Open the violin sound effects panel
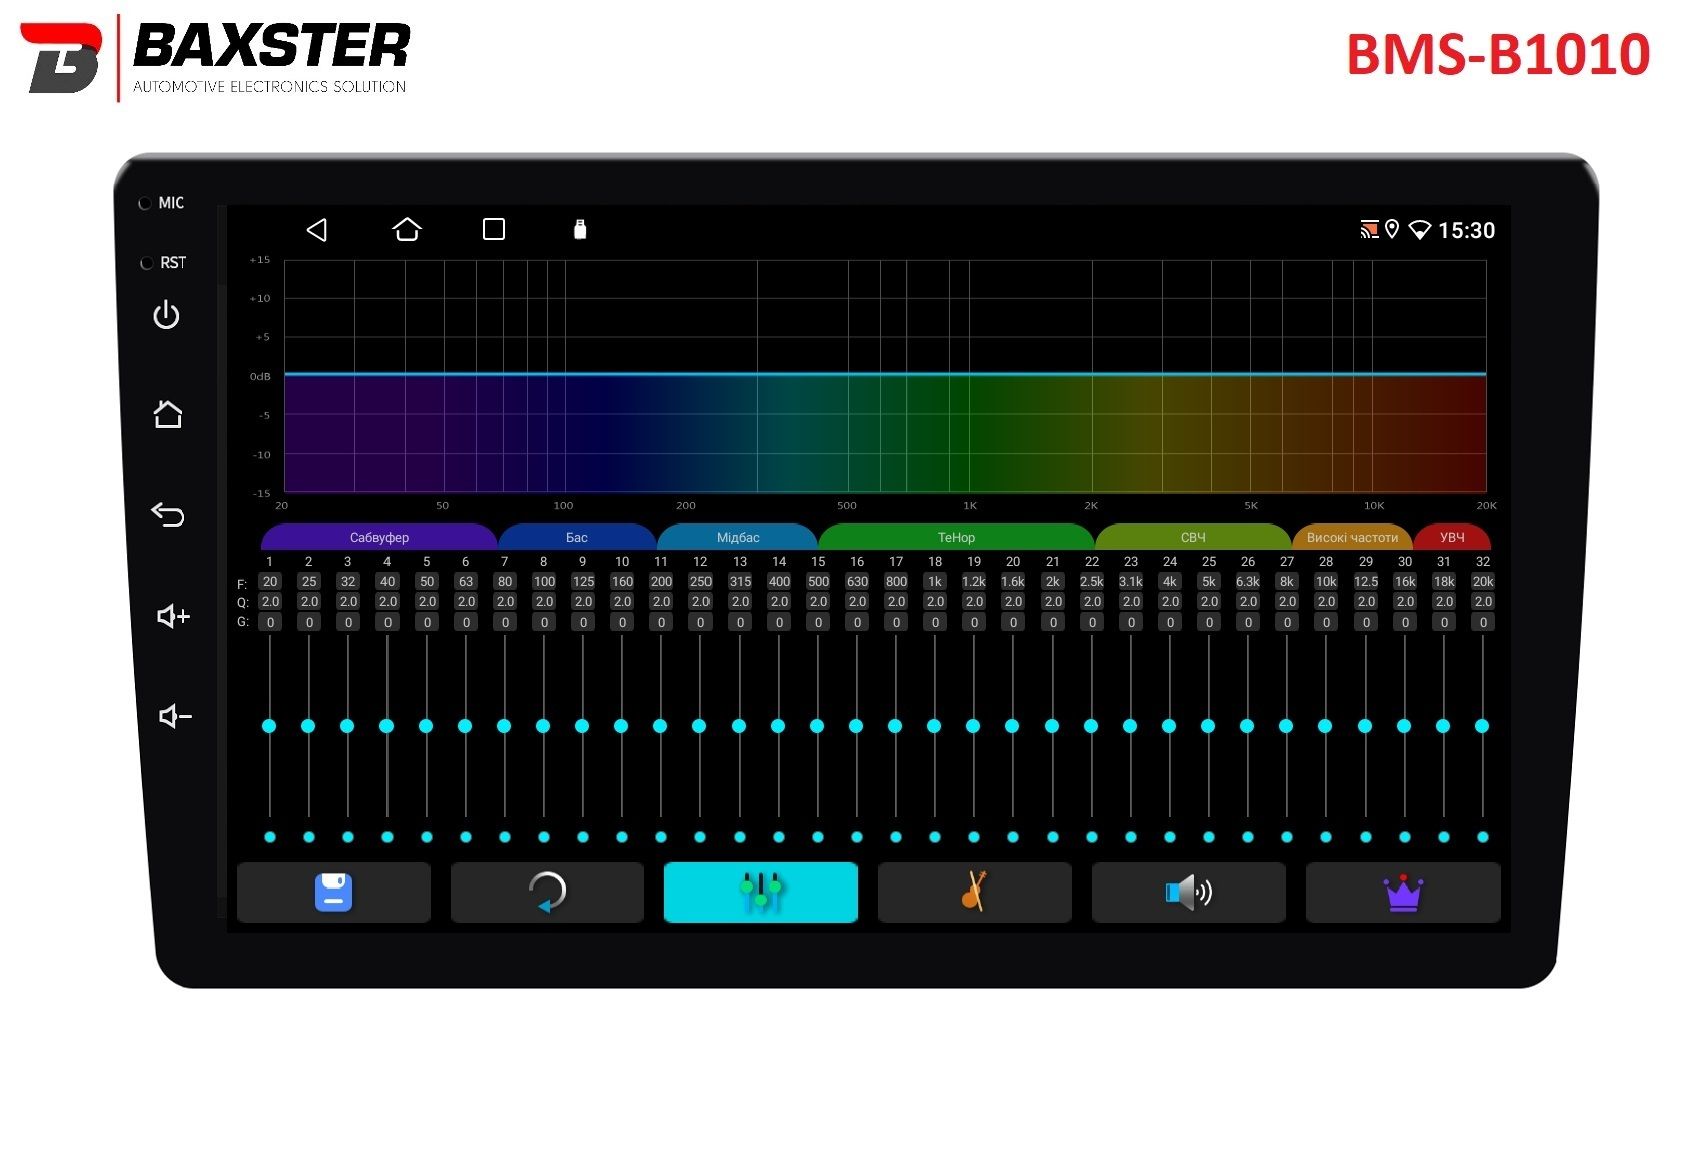The image size is (1706, 1152). point(975,892)
